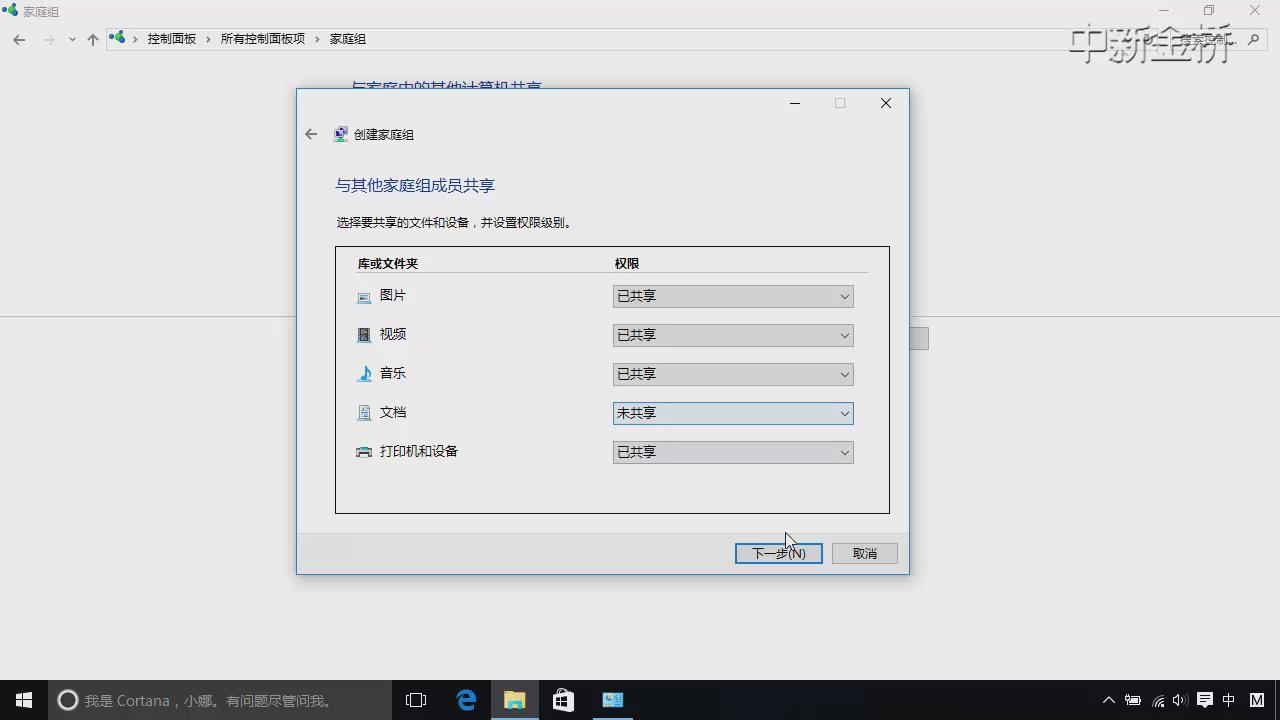Open the volume speaker tray icon
1280x720 pixels.
pos(1180,700)
